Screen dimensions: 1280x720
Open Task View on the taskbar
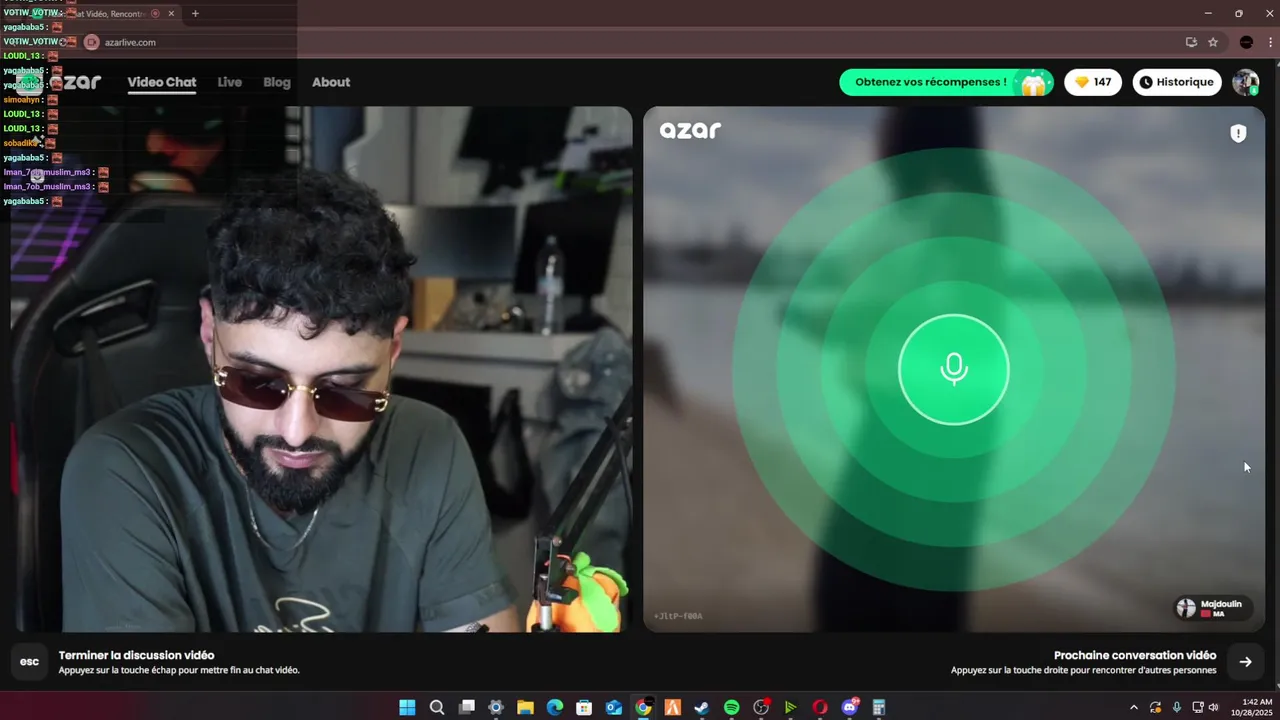[466, 707]
